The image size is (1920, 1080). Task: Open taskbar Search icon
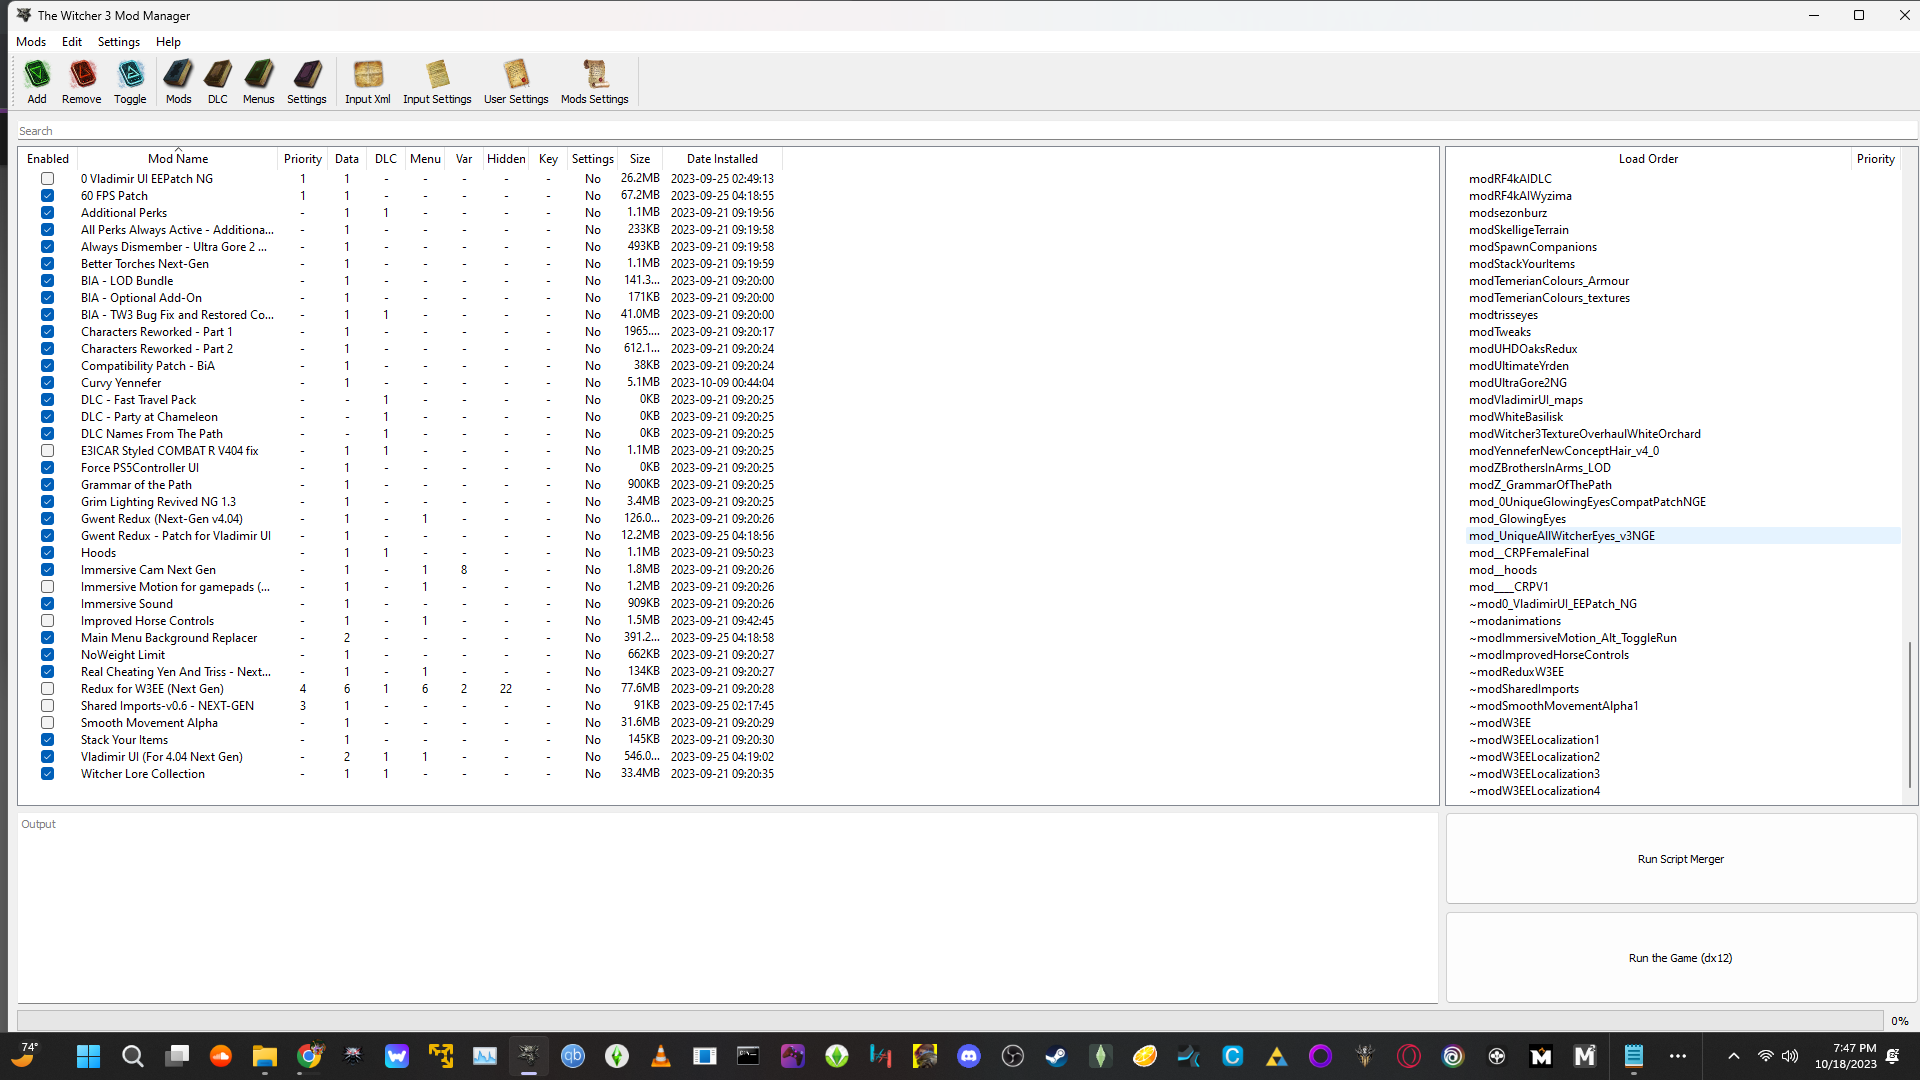[x=132, y=1056]
